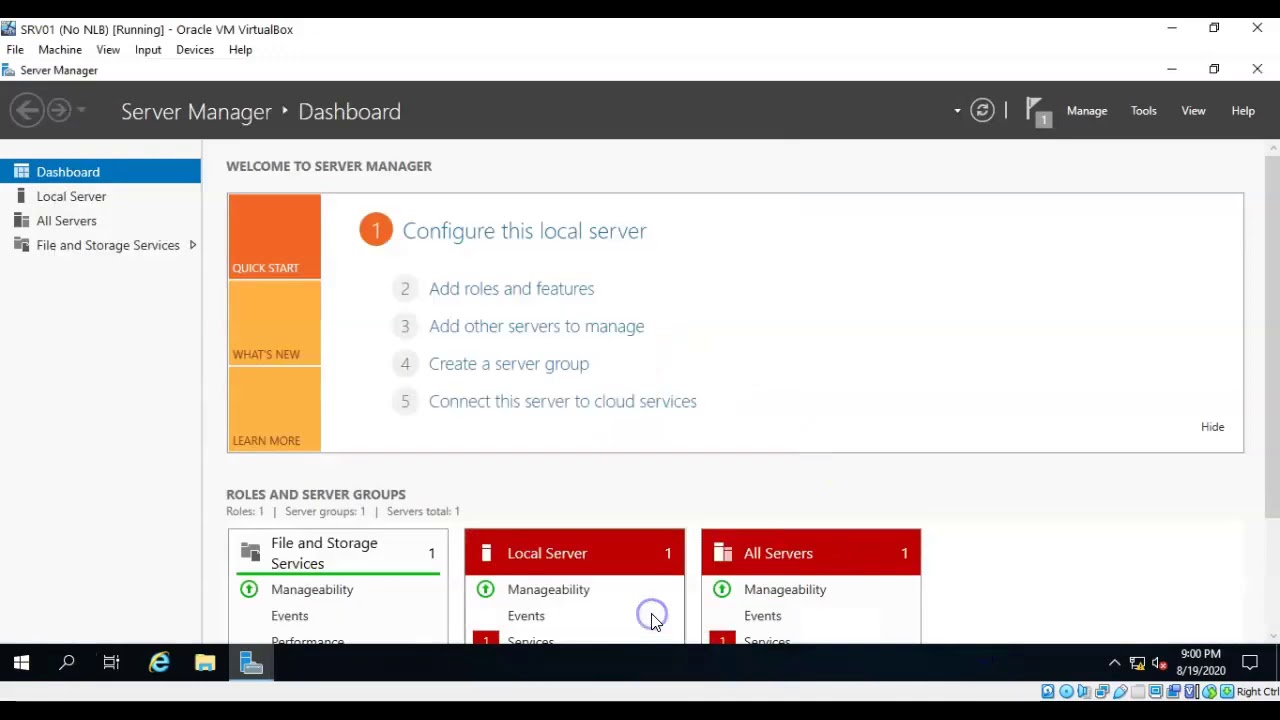Screen dimensions: 1280x720
Task: Click Configure this local server
Action: click(x=524, y=231)
